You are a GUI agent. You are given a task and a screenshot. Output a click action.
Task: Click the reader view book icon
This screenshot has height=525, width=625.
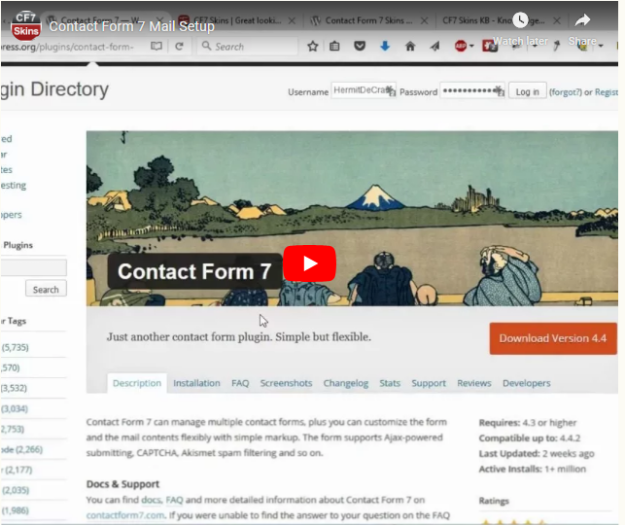pyautogui.click(x=156, y=47)
